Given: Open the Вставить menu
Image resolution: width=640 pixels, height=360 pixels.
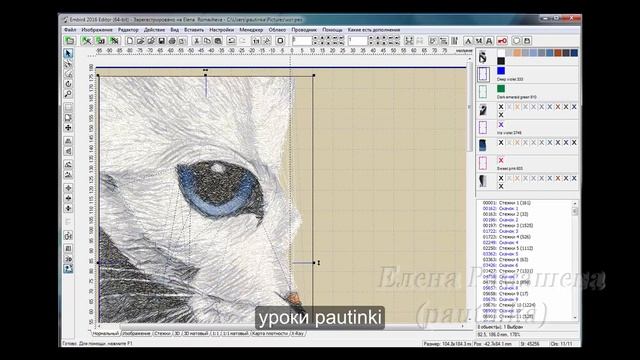Looking at the screenshot, I should pyautogui.click(x=193, y=30).
